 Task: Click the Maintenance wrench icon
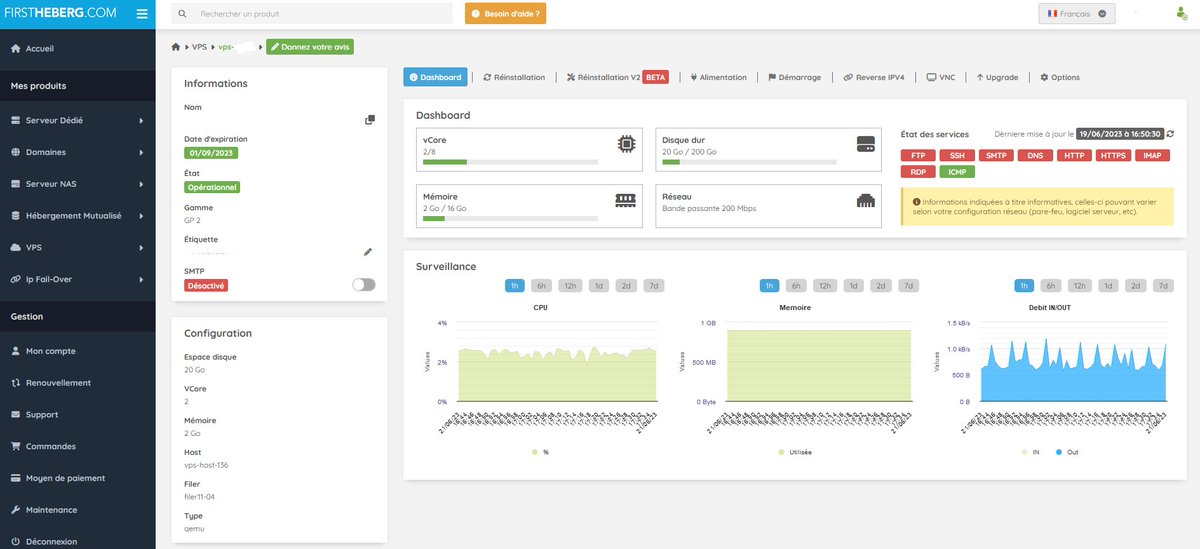click(15, 510)
